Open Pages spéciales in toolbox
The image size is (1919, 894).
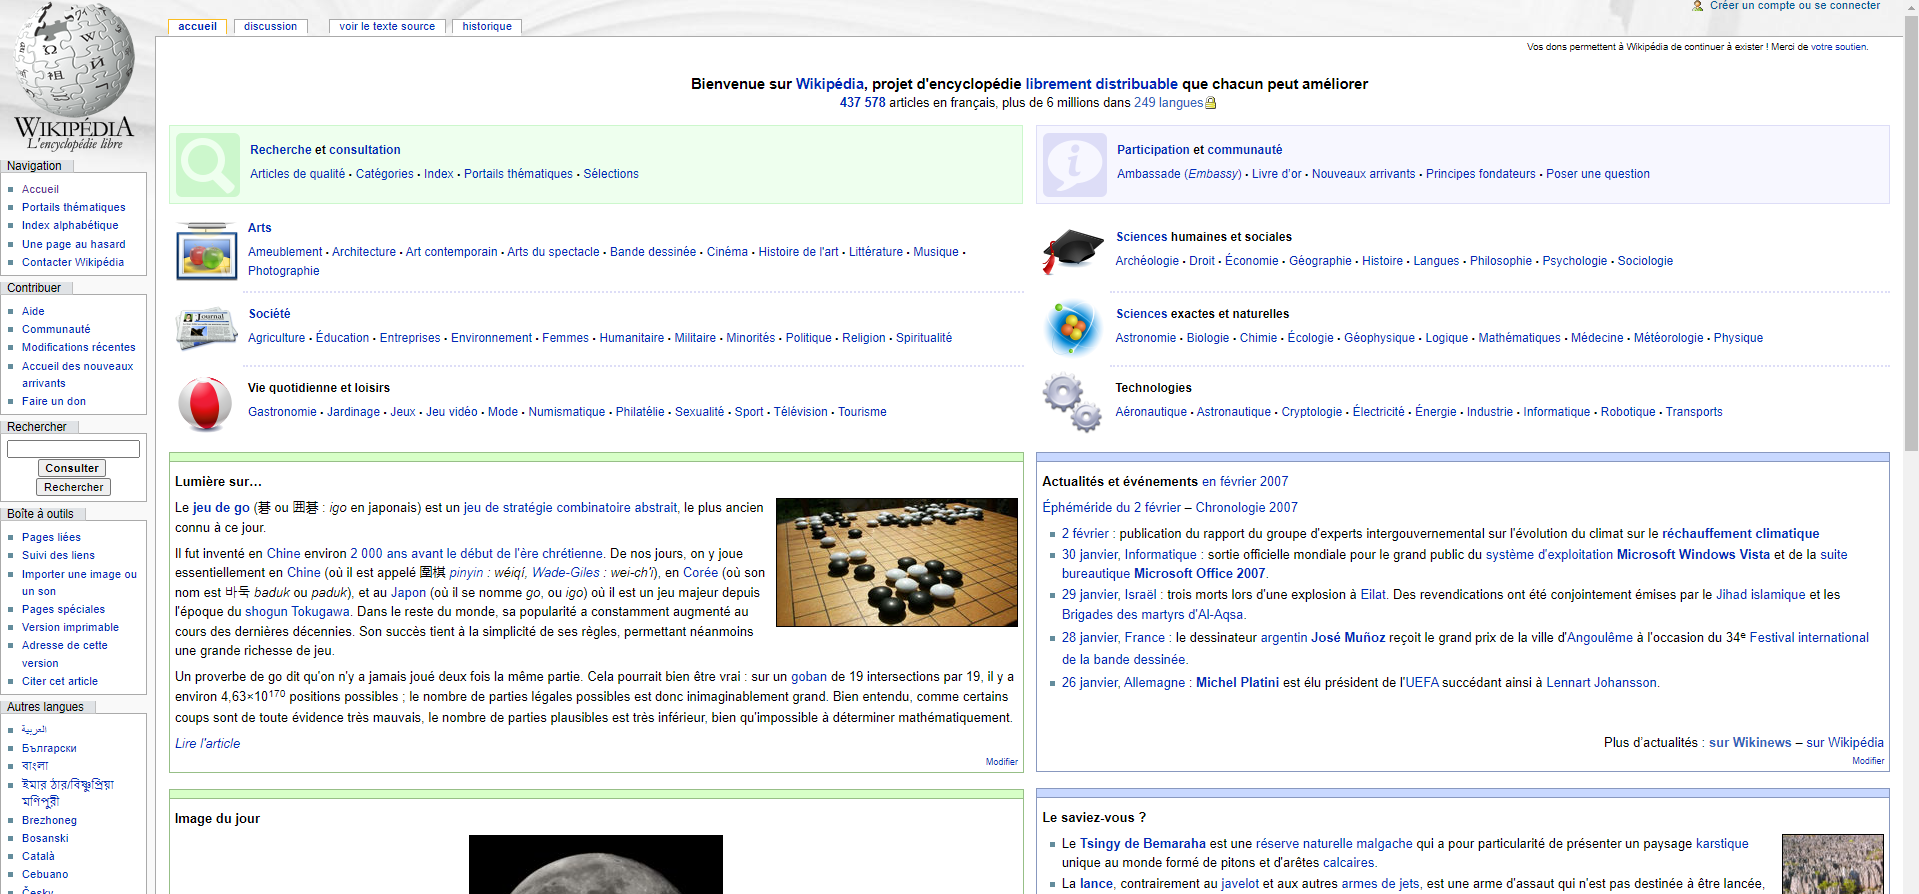click(63, 609)
